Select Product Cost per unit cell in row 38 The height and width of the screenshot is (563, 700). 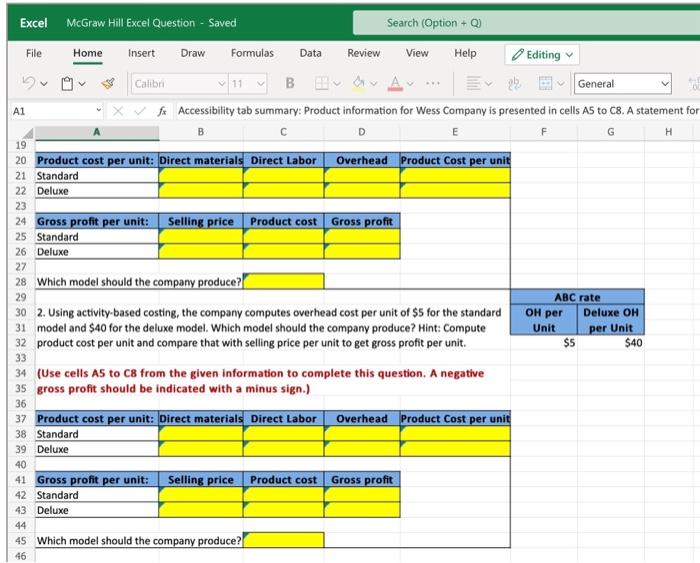click(x=455, y=434)
